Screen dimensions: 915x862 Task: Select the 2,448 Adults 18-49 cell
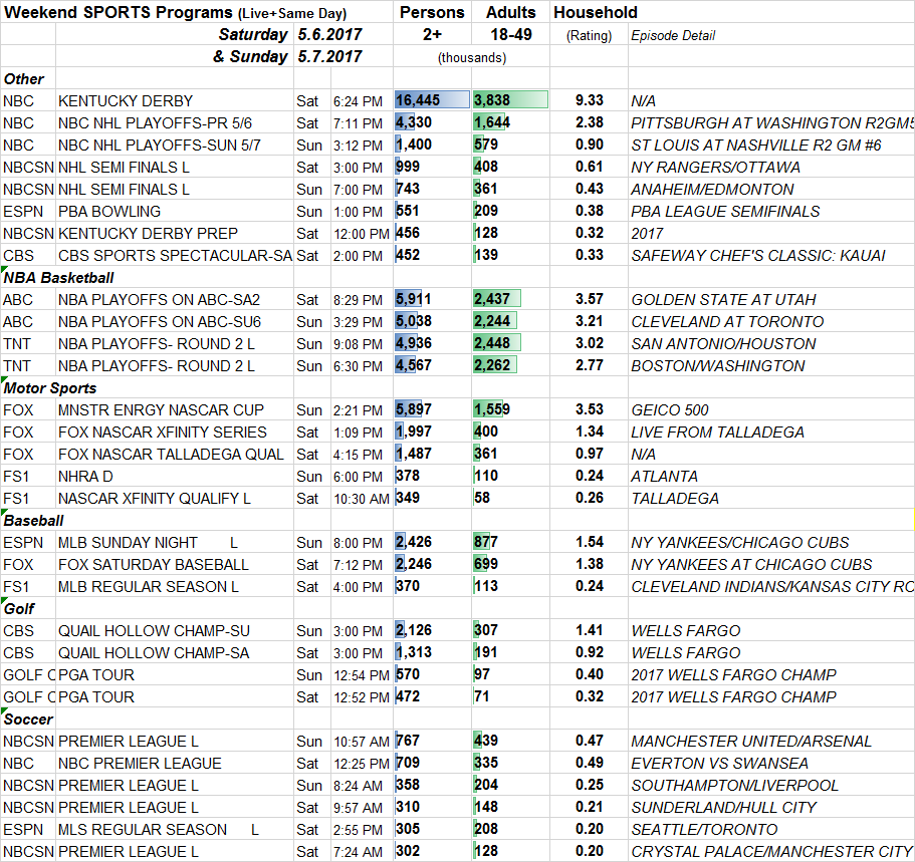[510, 343]
